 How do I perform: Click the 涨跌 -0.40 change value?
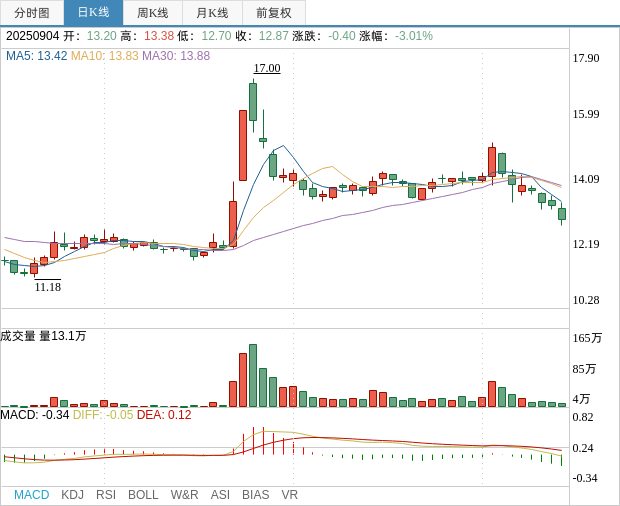[x=324, y=36]
